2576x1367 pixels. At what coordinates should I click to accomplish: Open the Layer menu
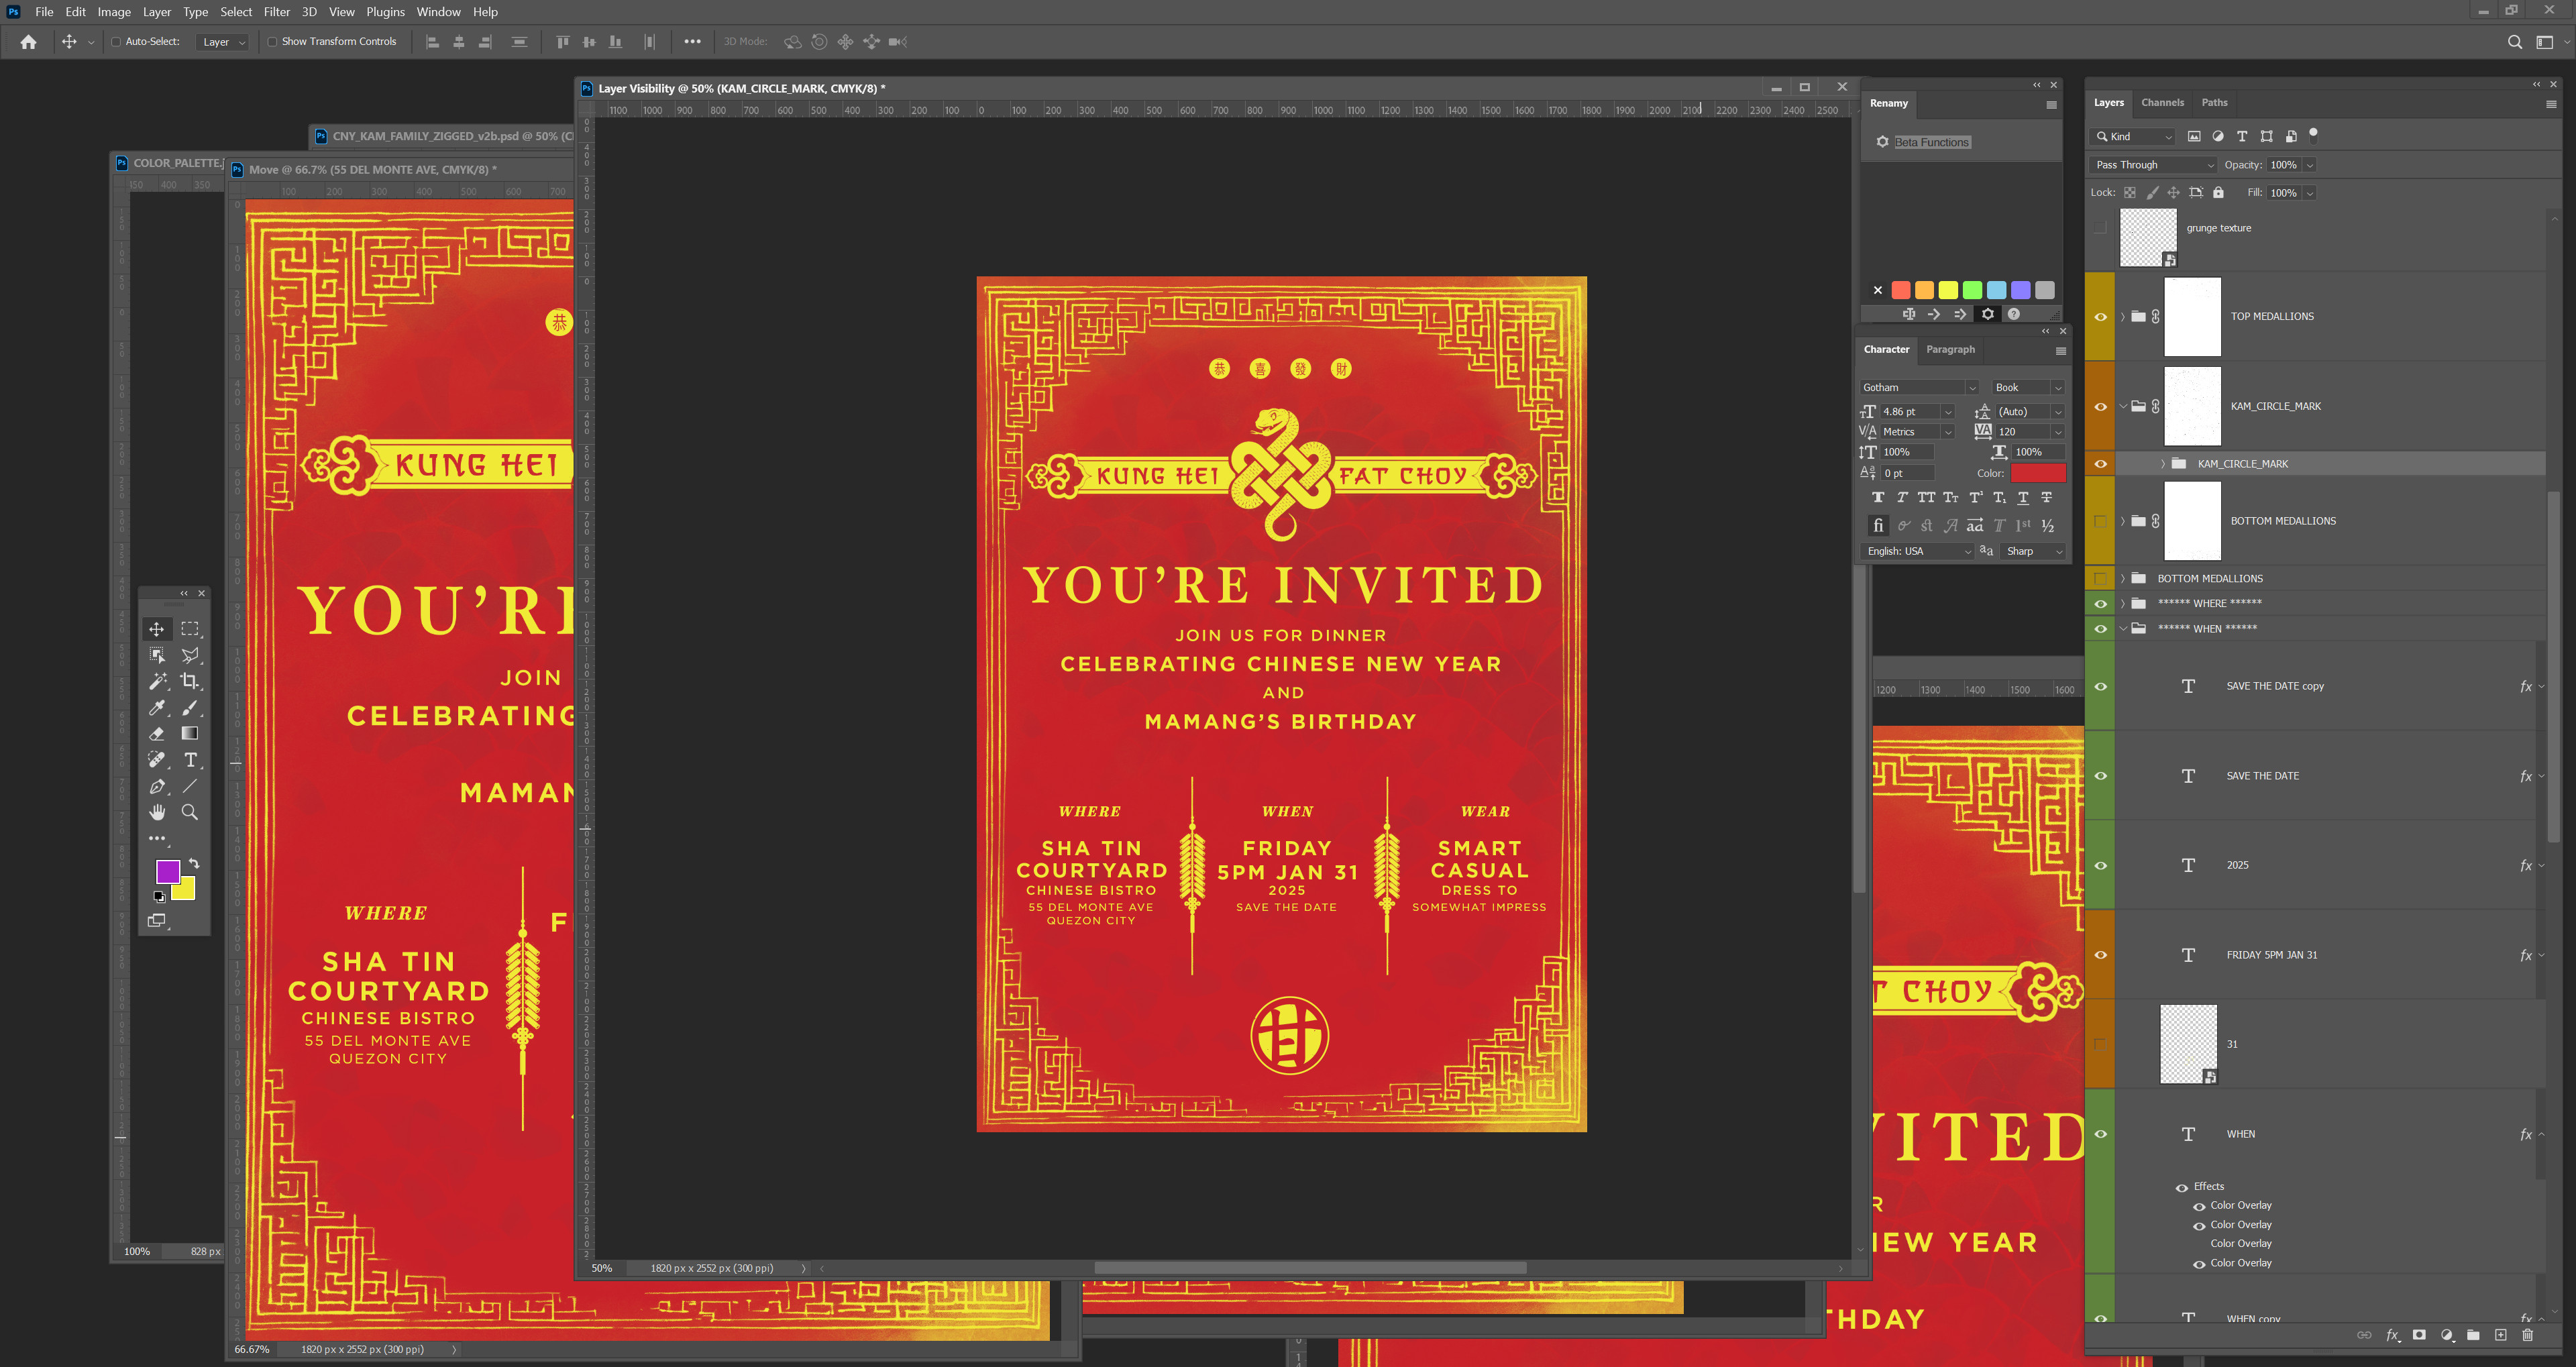pyautogui.click(x=156, y=12)
